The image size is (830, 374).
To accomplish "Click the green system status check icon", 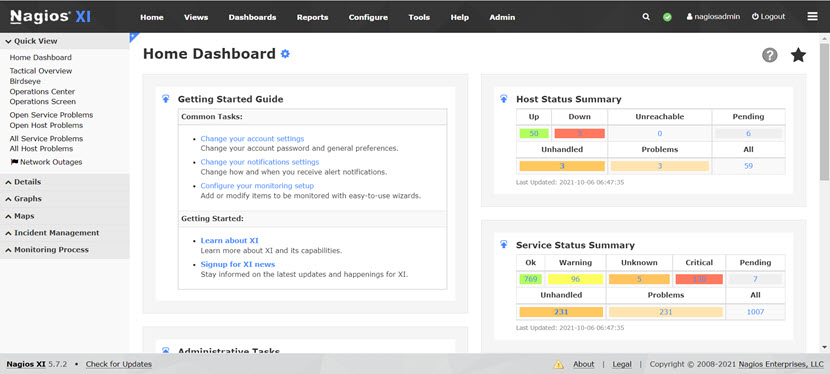I will coord(667,17).
